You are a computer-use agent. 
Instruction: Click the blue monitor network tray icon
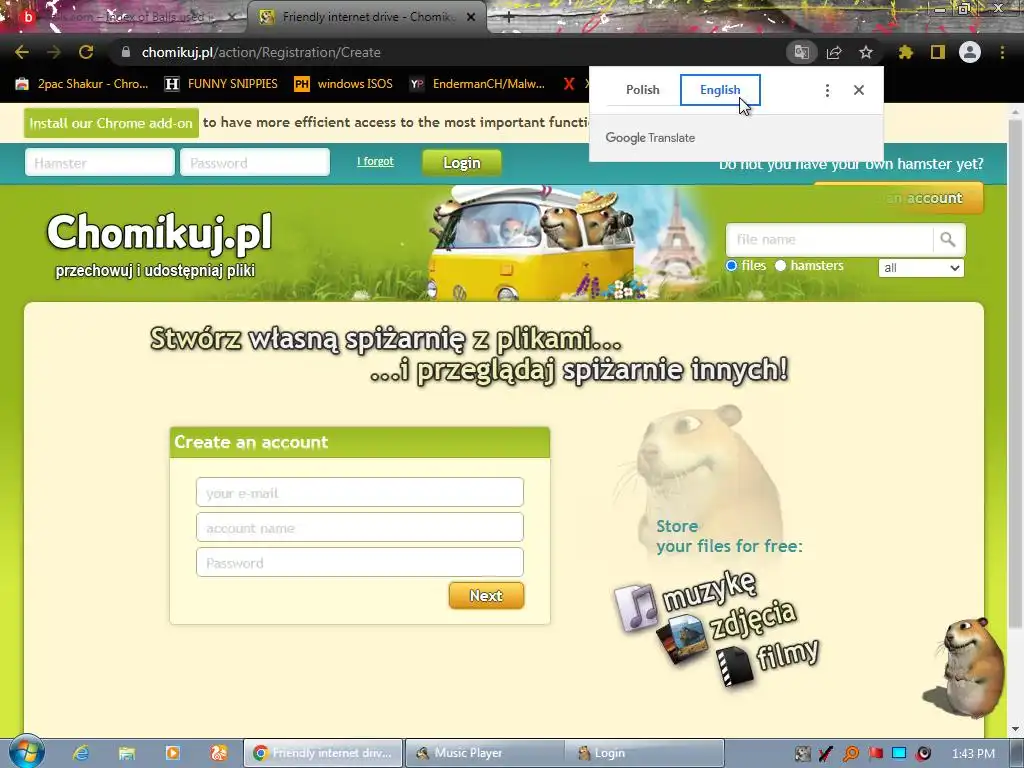click(899, 754)
